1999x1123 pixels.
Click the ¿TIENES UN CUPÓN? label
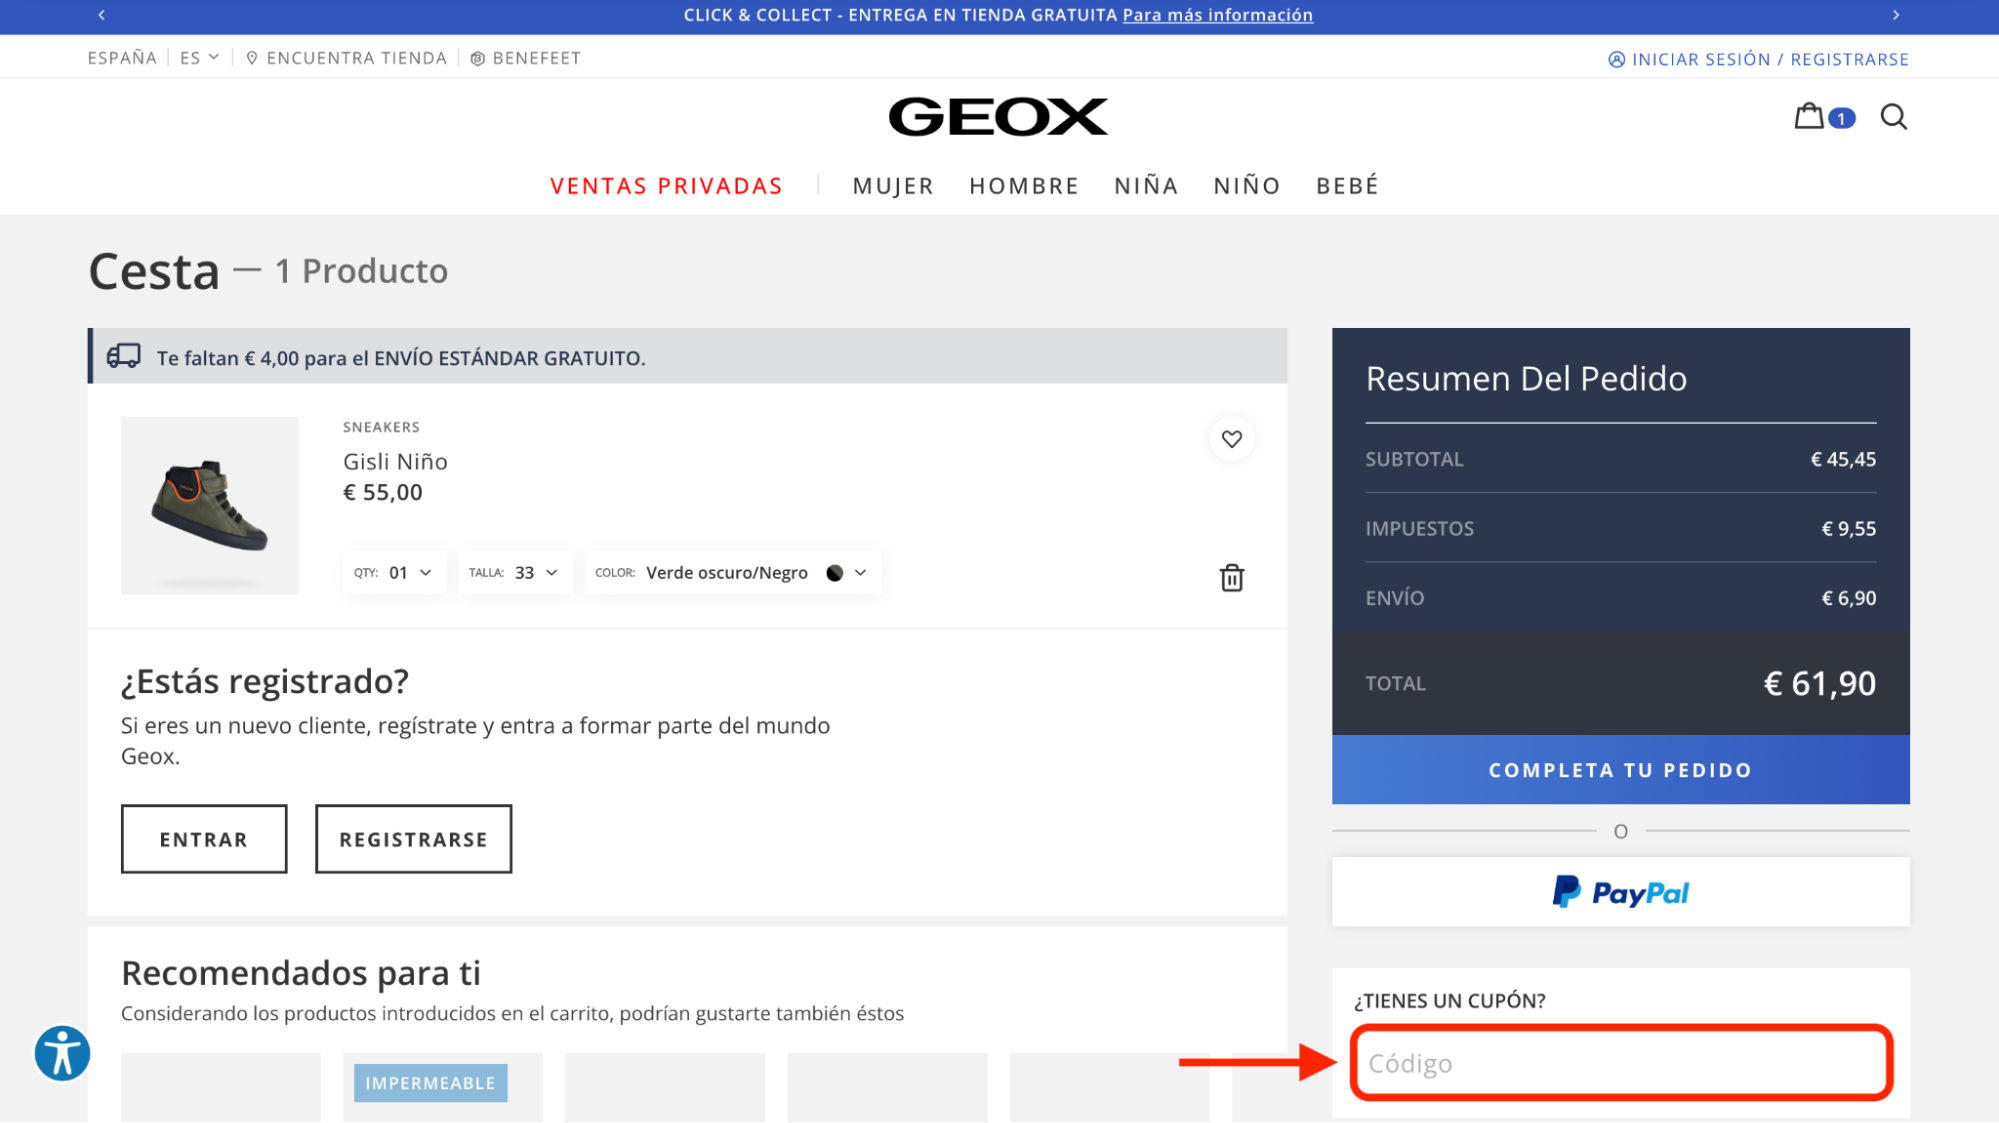coord(1449,1001)
